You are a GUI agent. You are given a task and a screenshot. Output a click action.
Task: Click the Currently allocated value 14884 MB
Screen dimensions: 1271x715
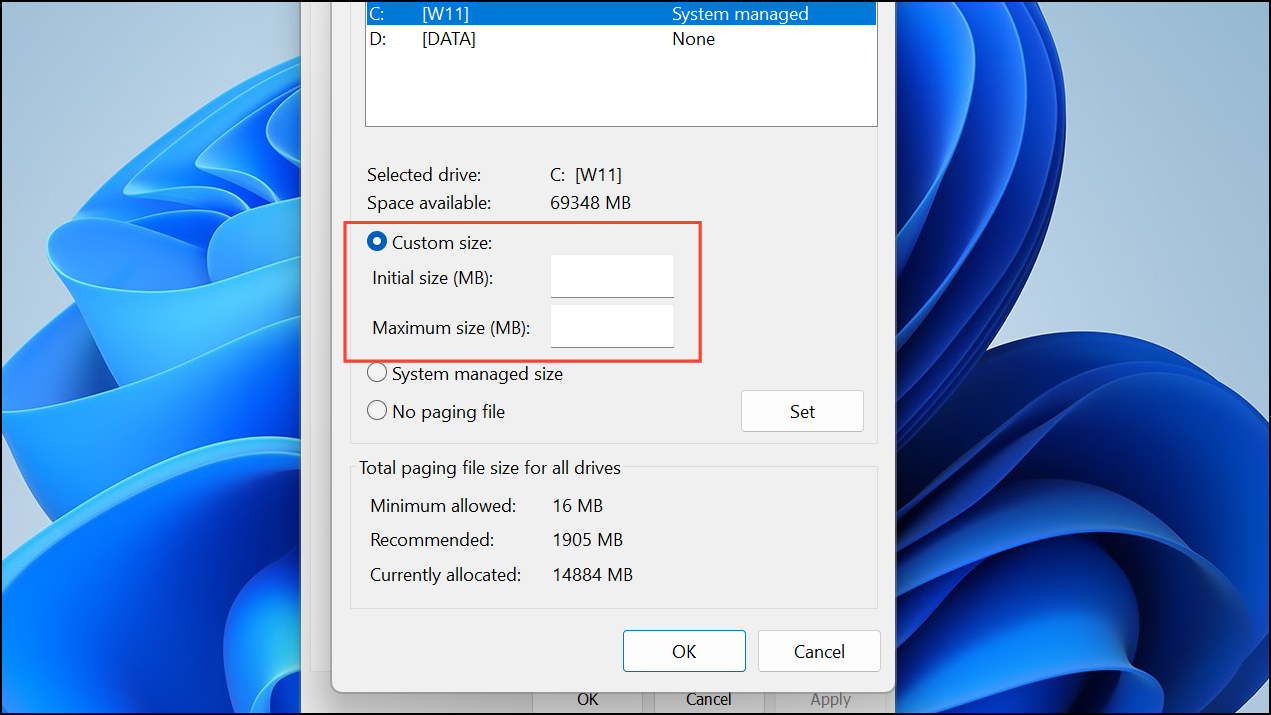(593, 574)
